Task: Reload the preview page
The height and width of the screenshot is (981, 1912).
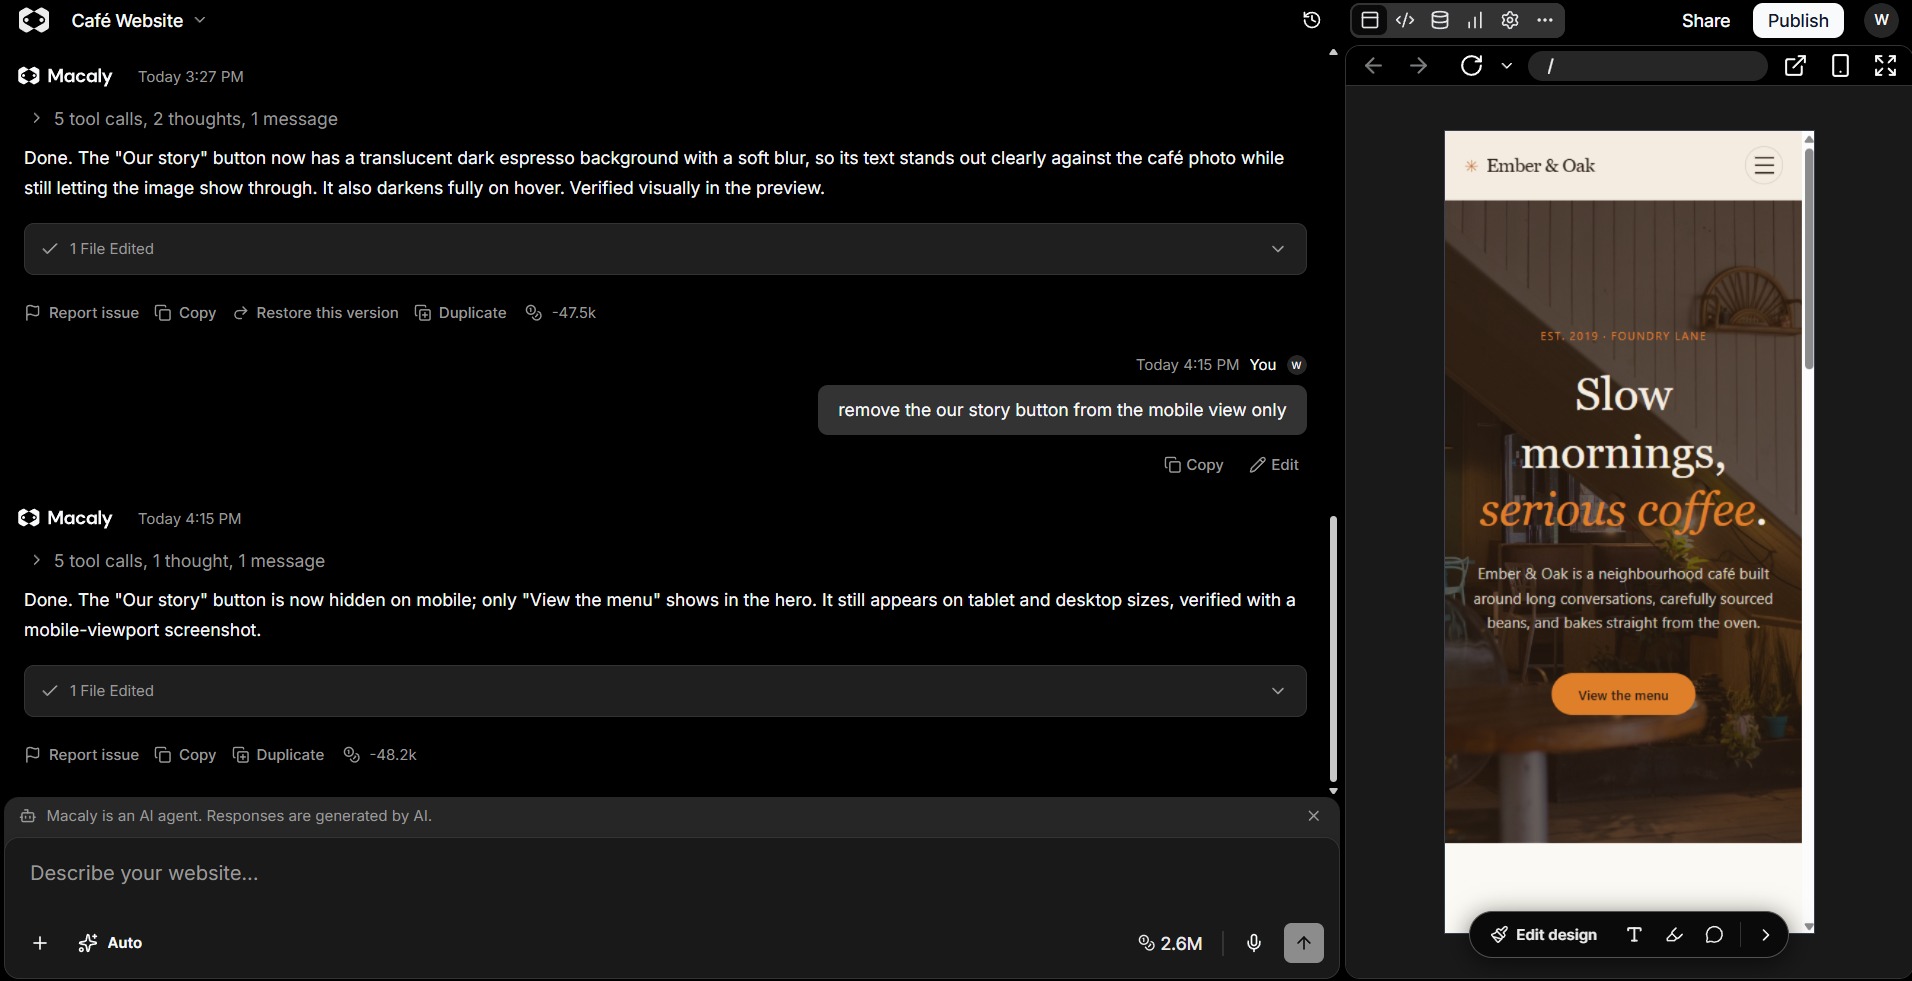Action: (1472, 66)
